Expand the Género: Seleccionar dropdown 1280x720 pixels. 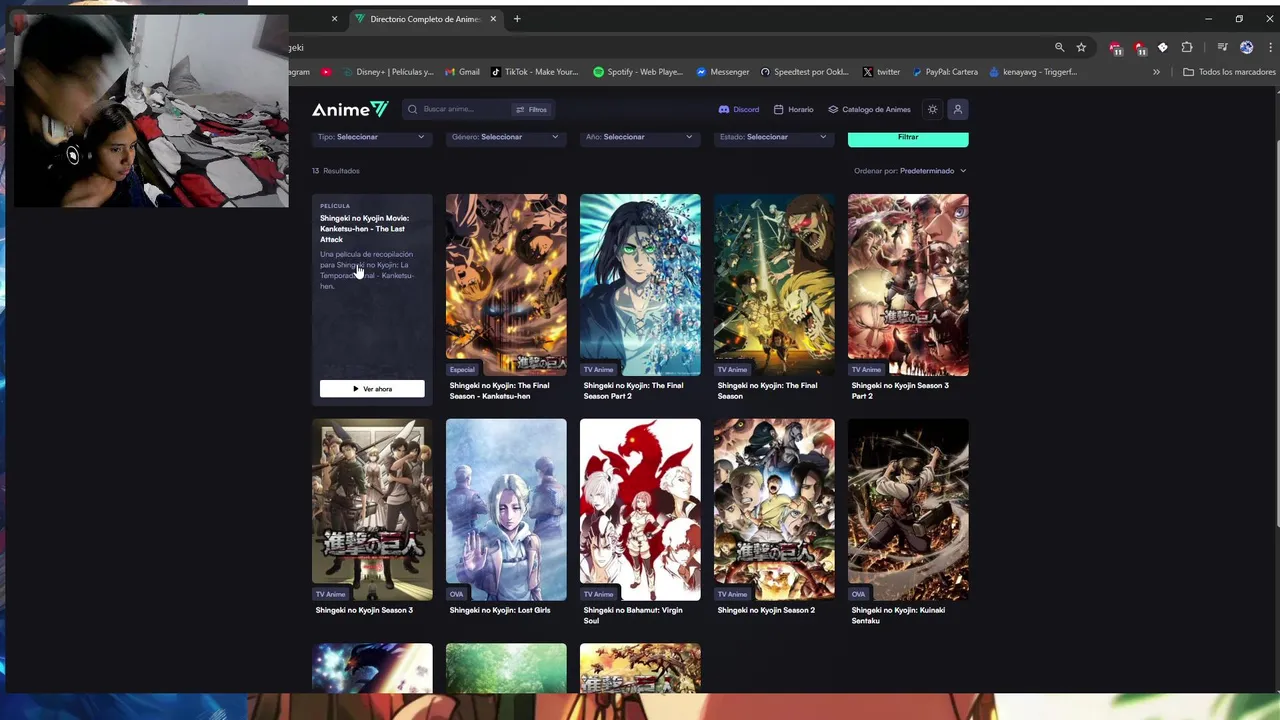click(x=506, y=137)
